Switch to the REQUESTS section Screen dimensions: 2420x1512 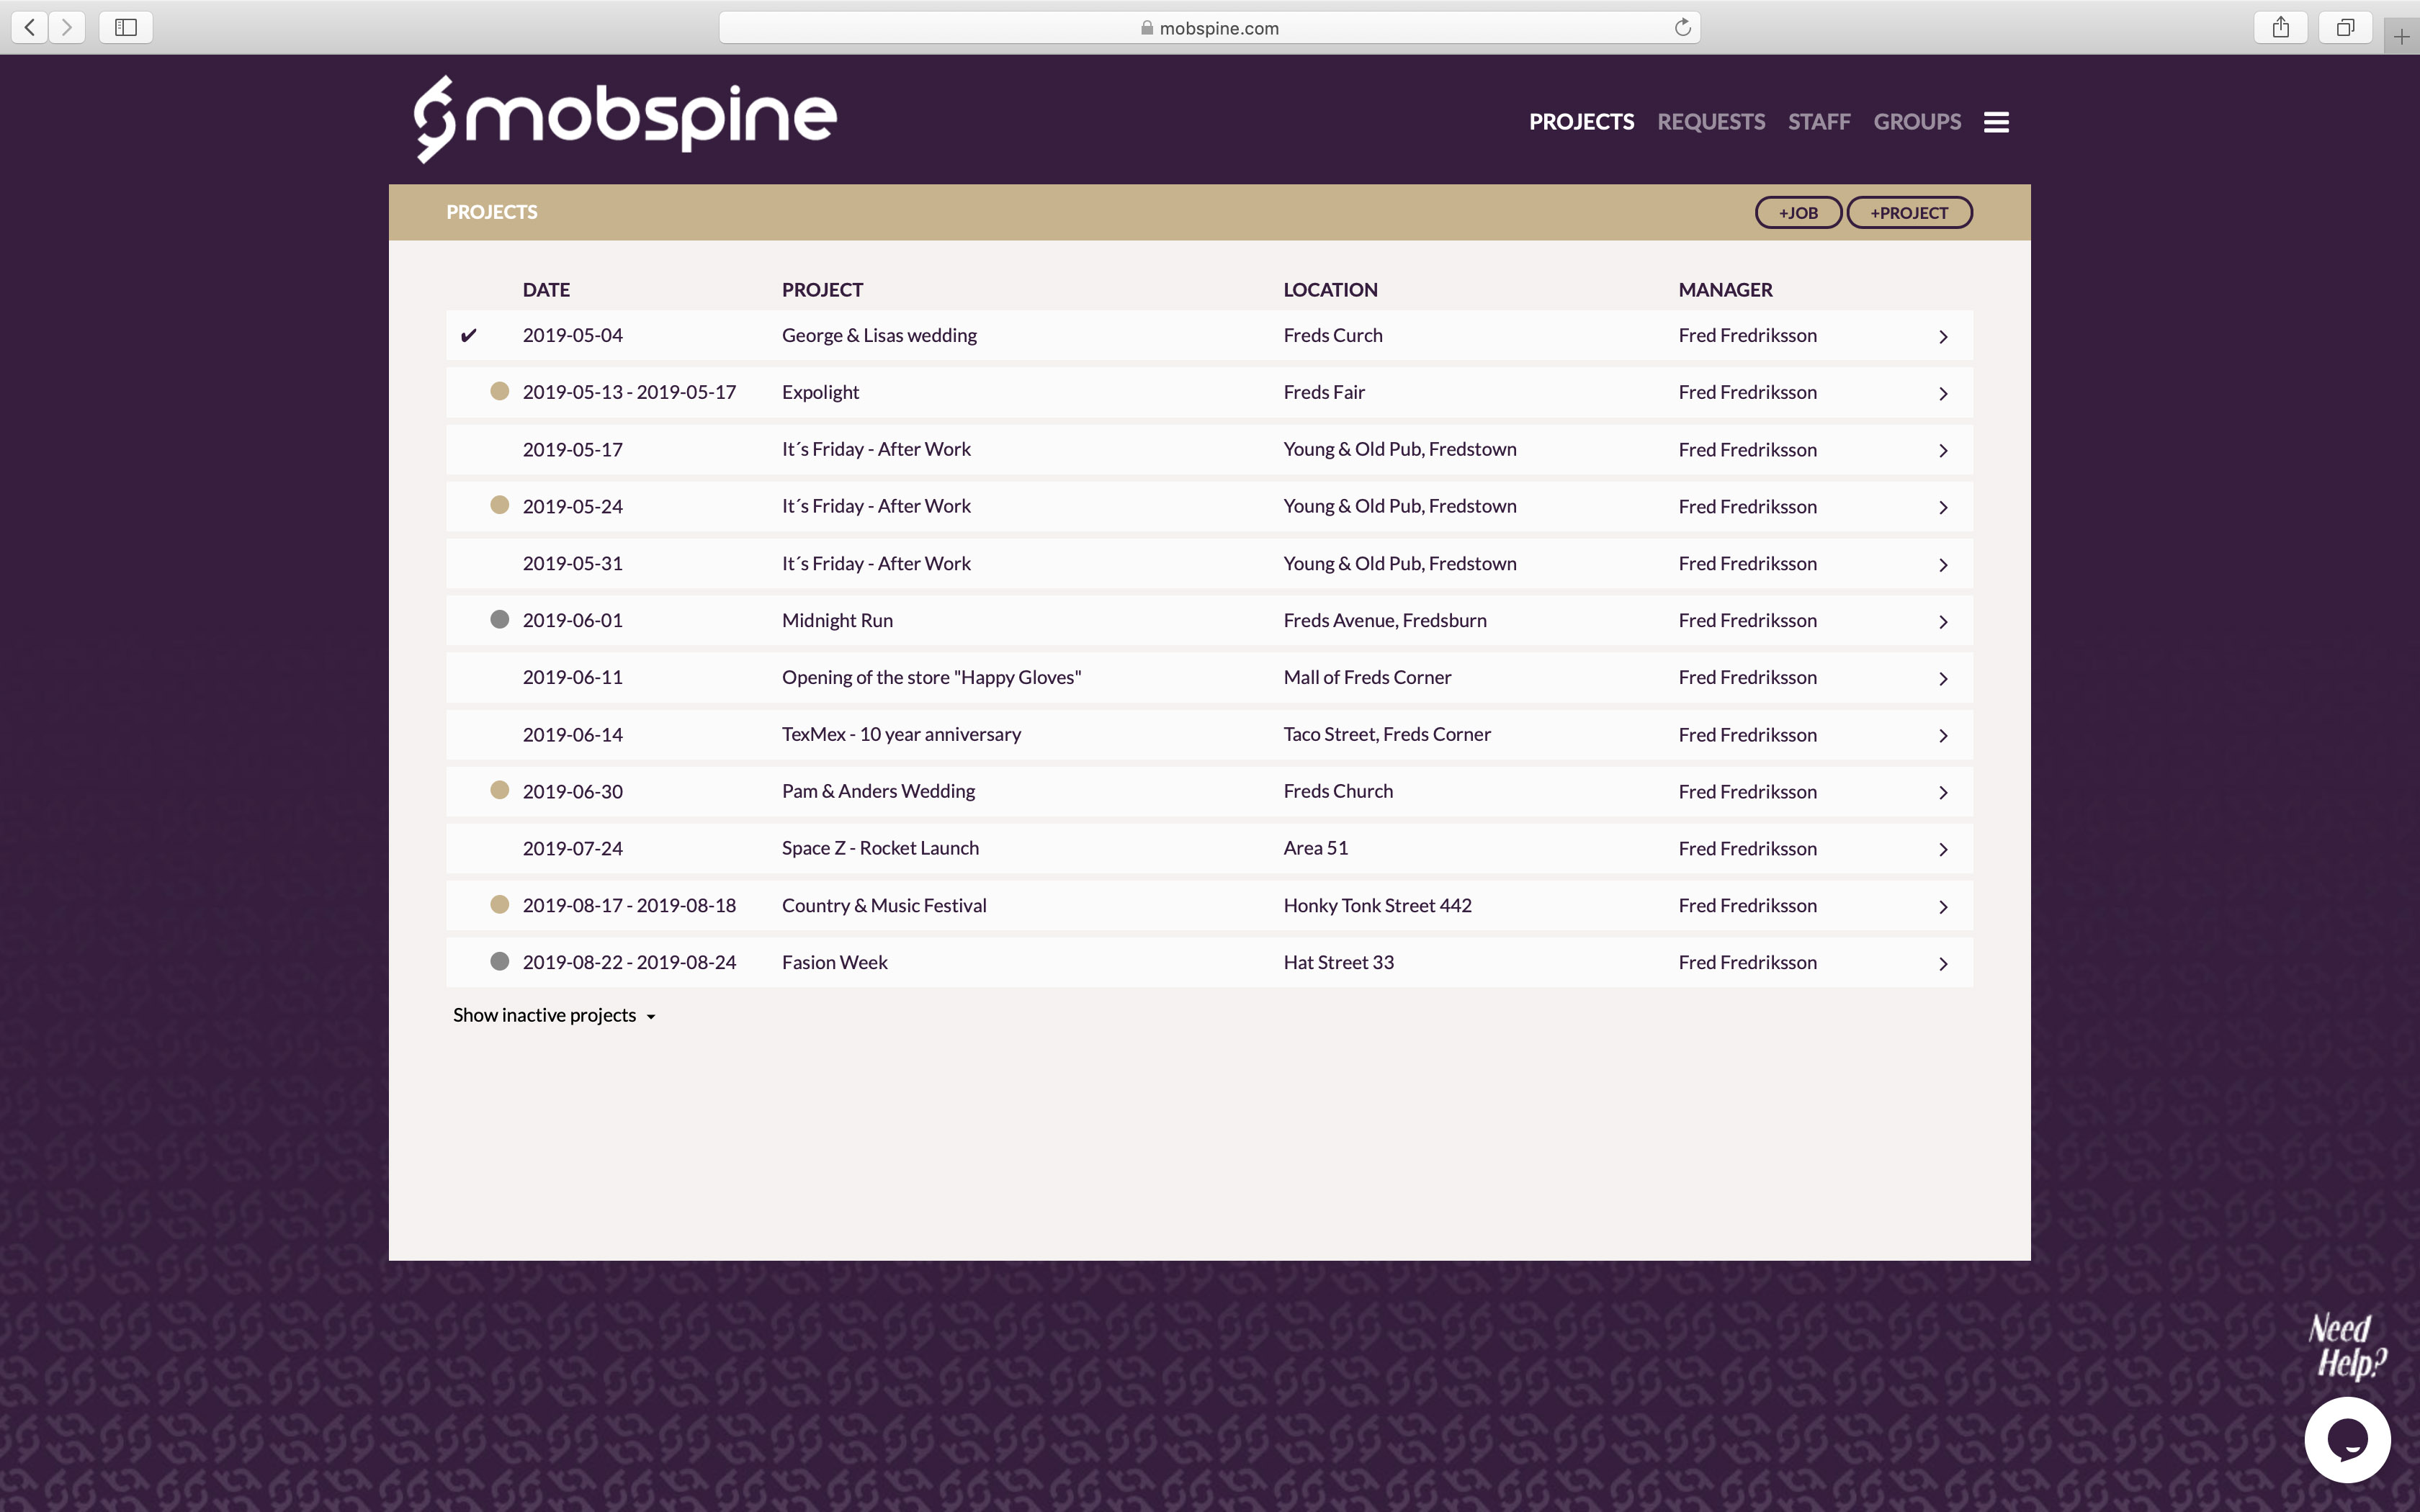coord(1711,121)
